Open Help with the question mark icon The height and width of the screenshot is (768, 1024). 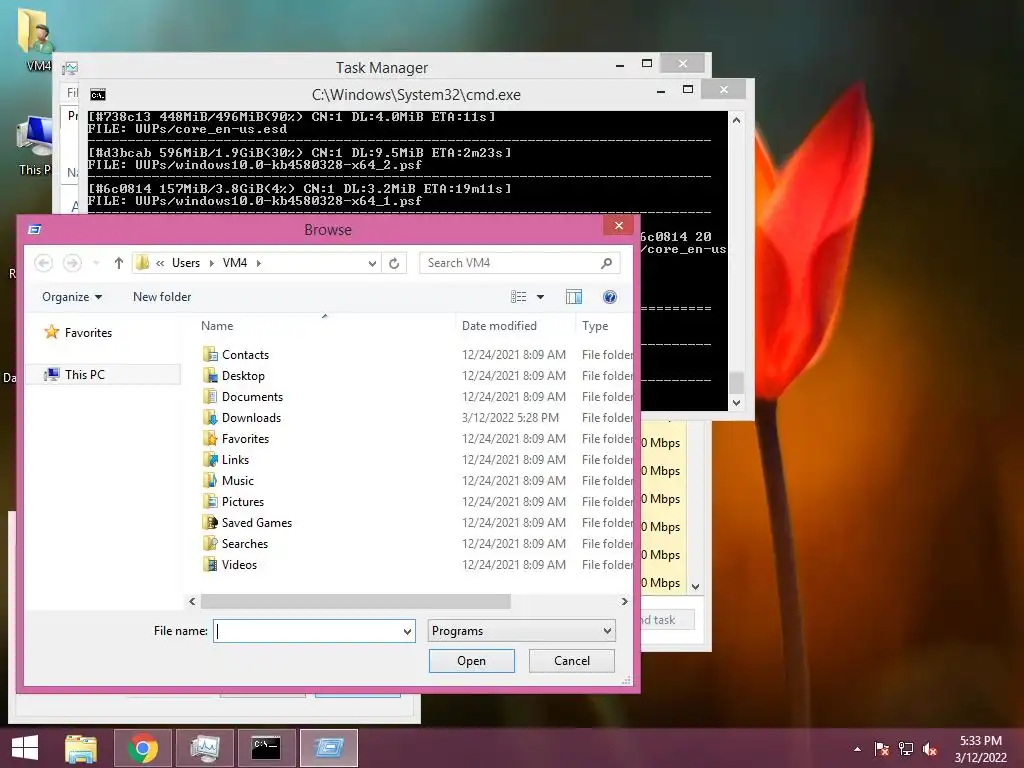609,297
